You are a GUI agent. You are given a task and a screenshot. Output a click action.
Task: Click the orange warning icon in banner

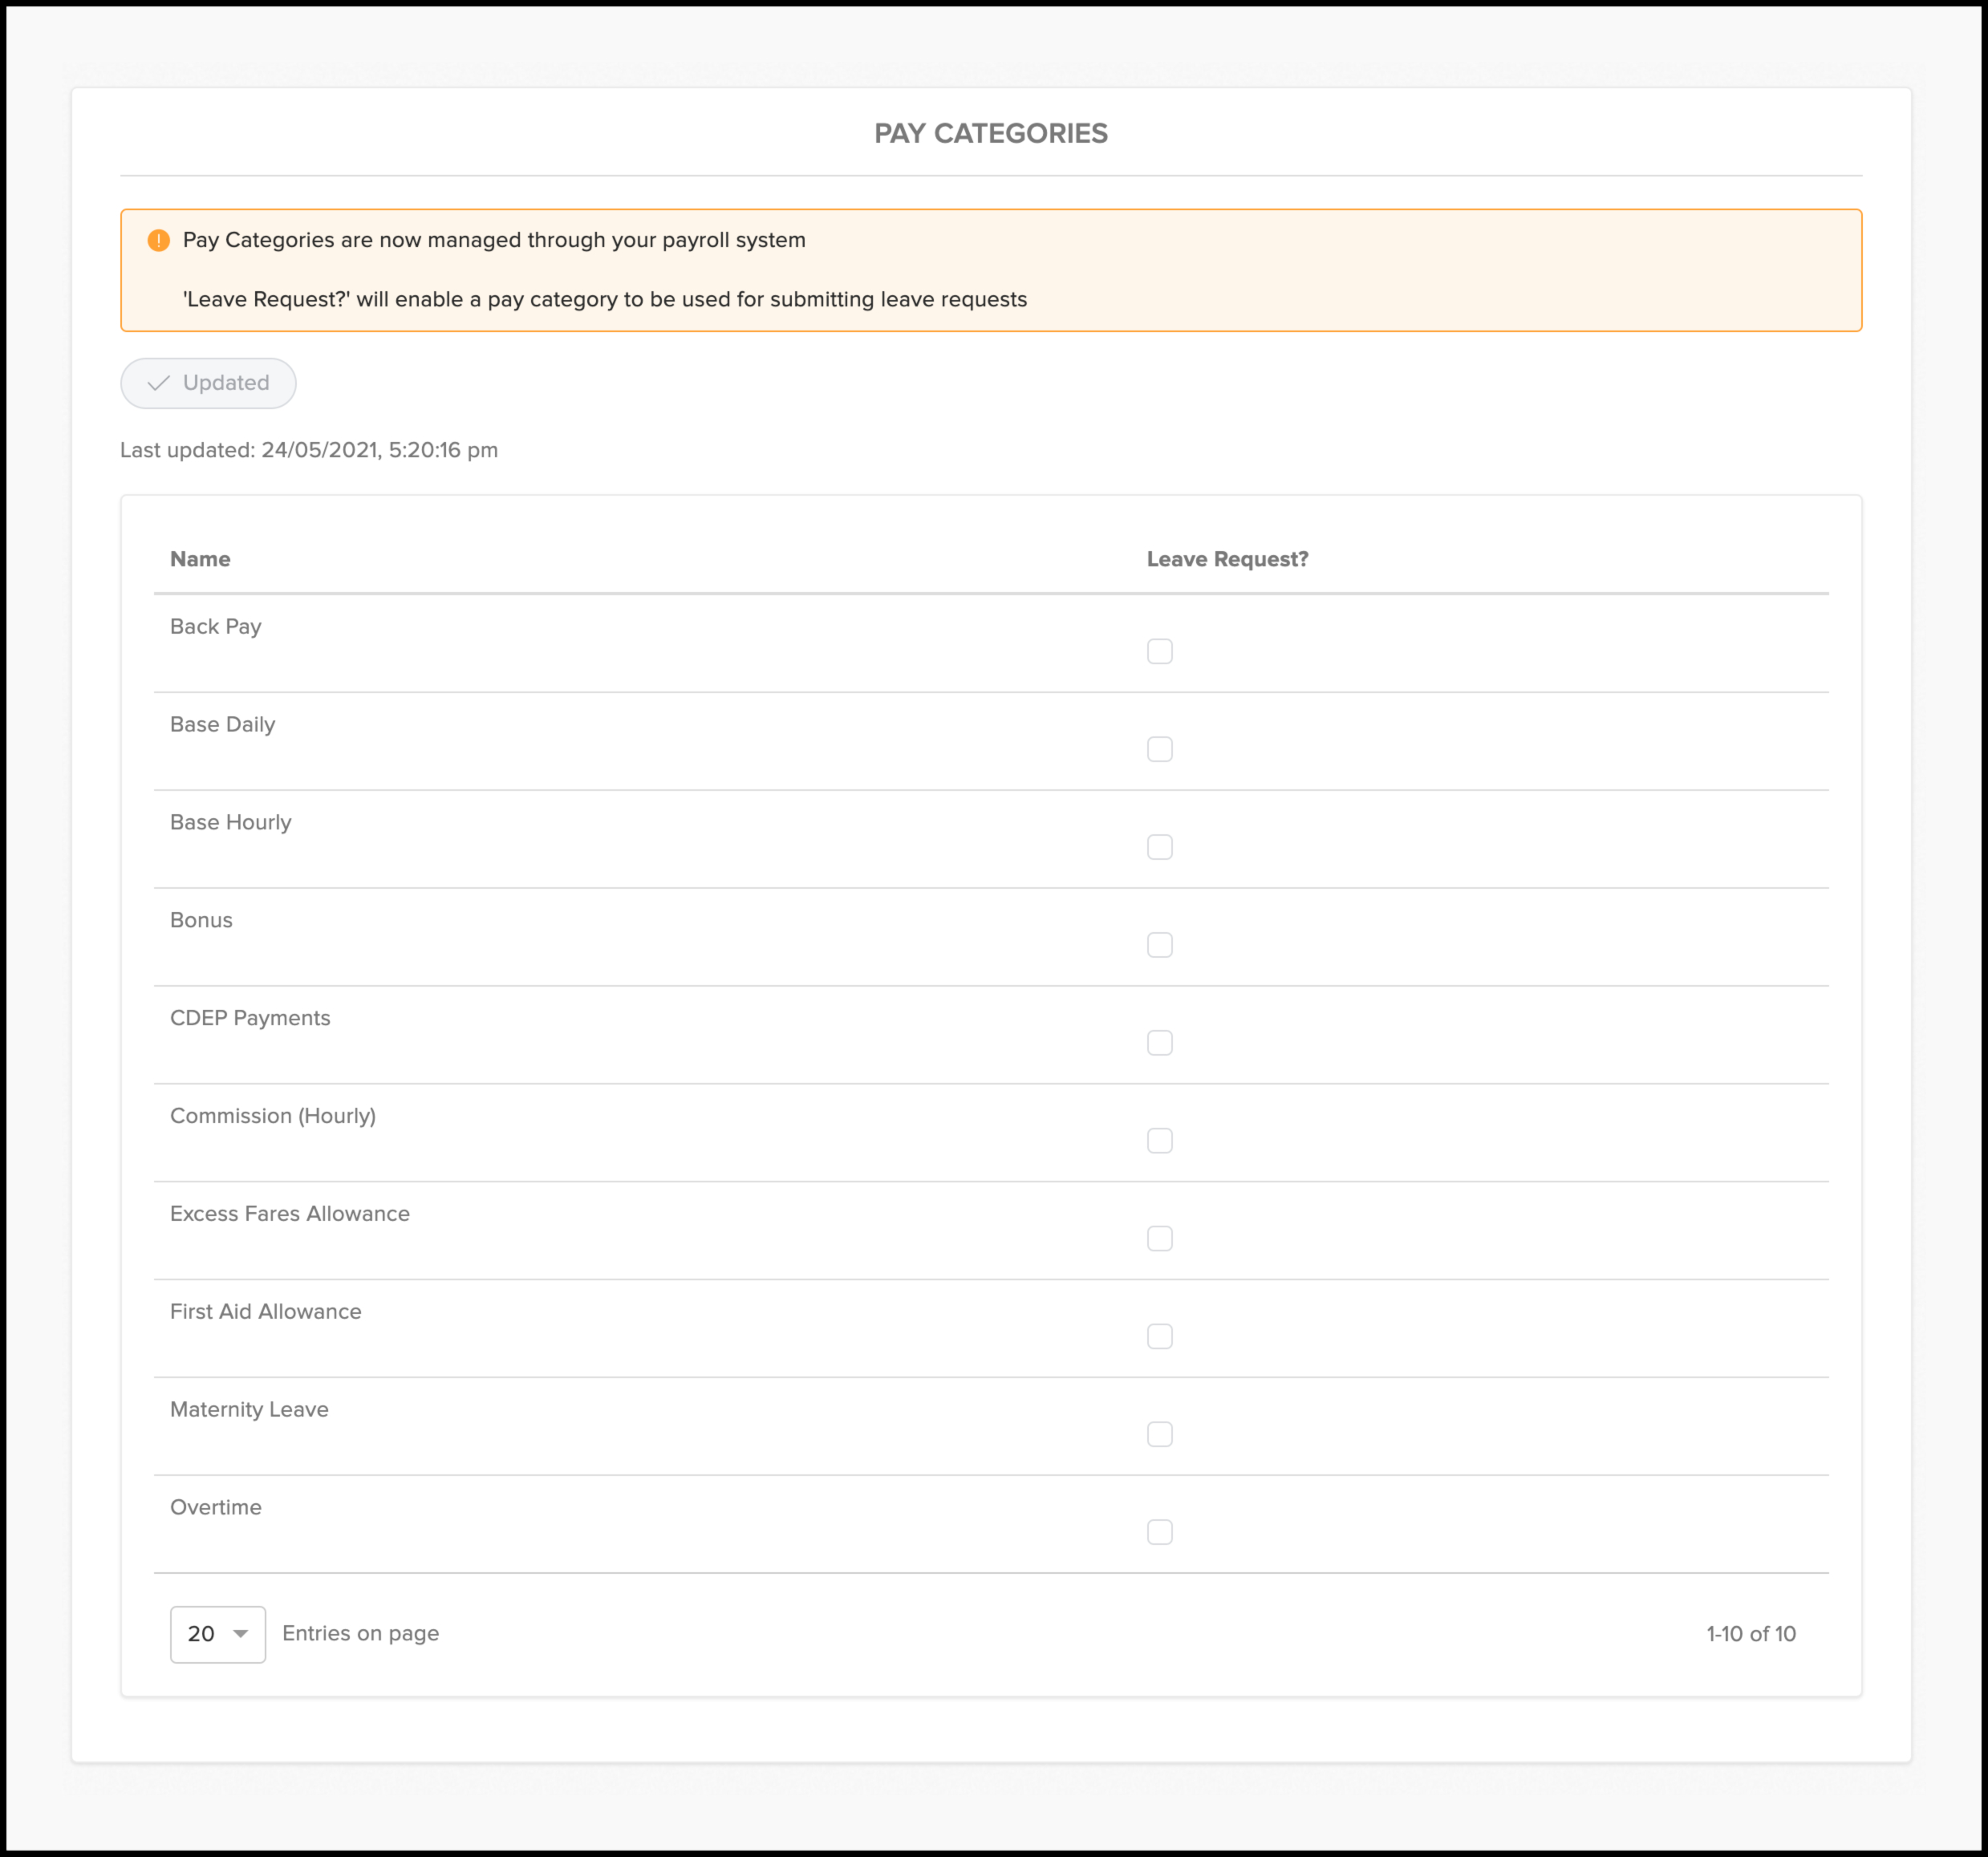tap(158, 240)
